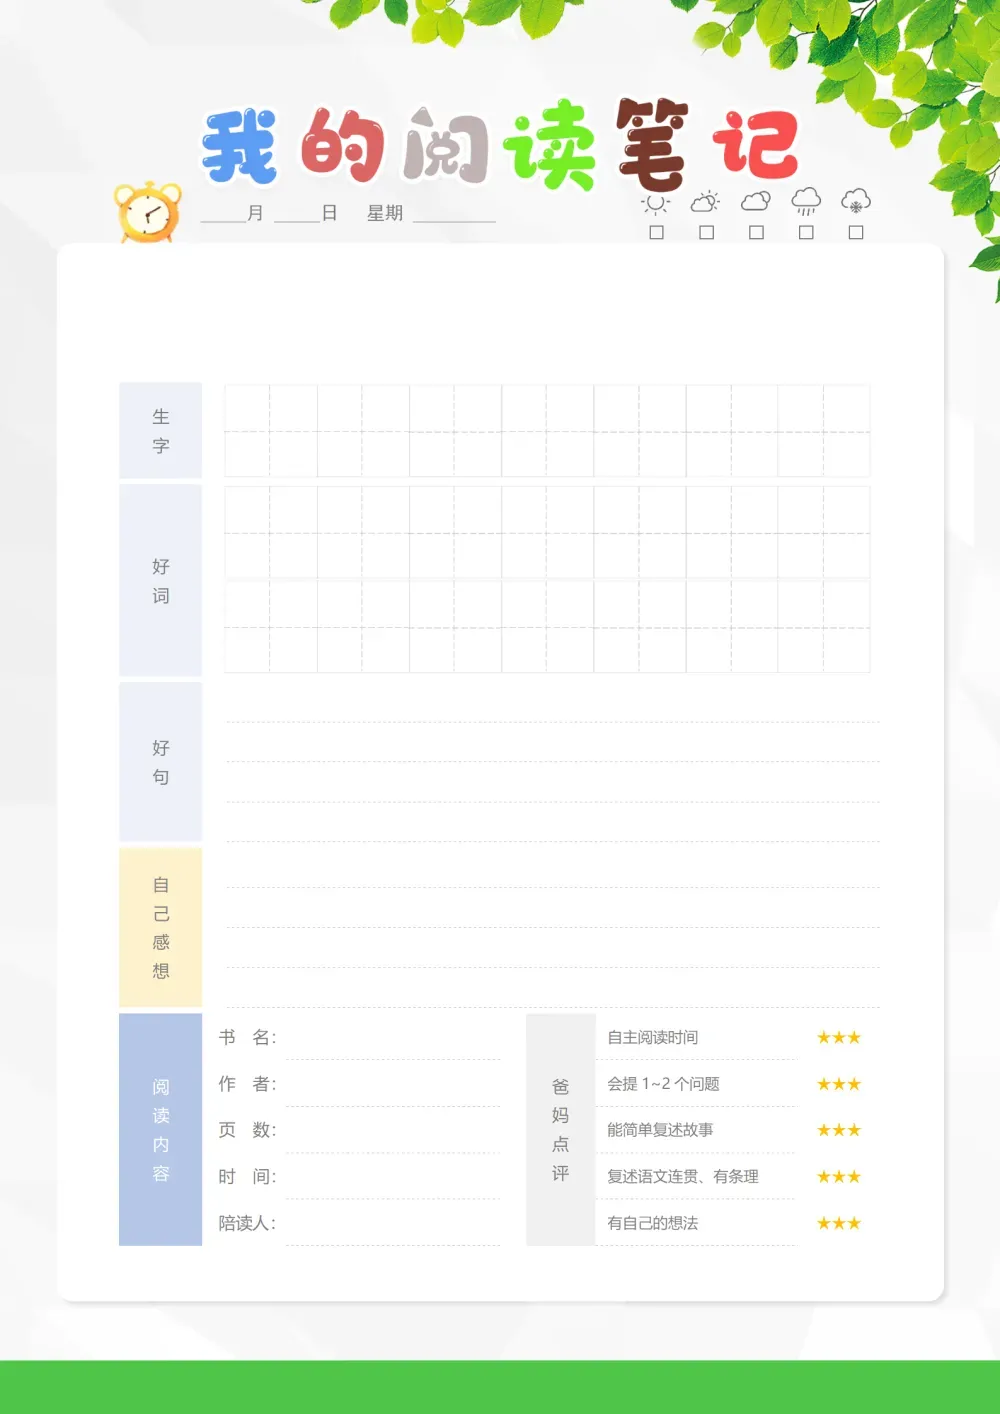The height and width of the screenshot is (1414, 1000).
Task: Check the box under the snowy icon
Action: 856,232
